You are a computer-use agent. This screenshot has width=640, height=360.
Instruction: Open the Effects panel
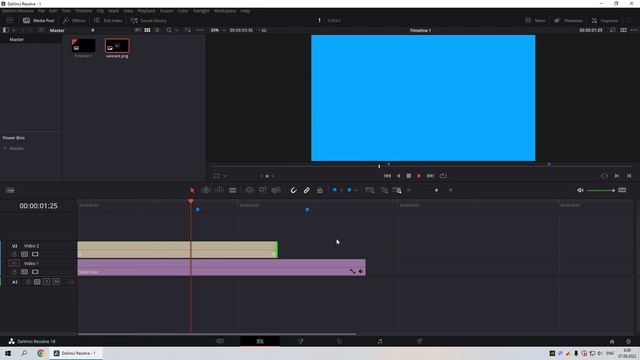point(74,20)
